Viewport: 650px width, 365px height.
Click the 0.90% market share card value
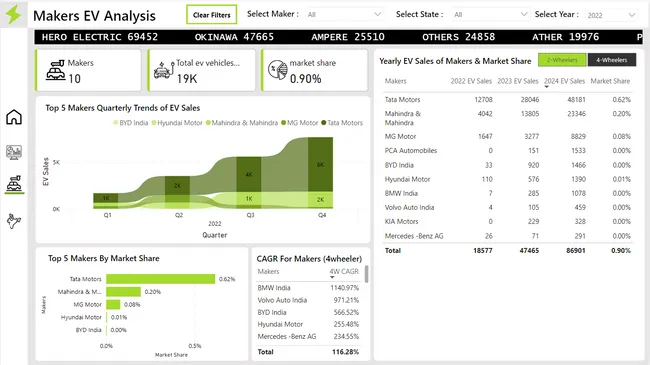tap(306, 78)
